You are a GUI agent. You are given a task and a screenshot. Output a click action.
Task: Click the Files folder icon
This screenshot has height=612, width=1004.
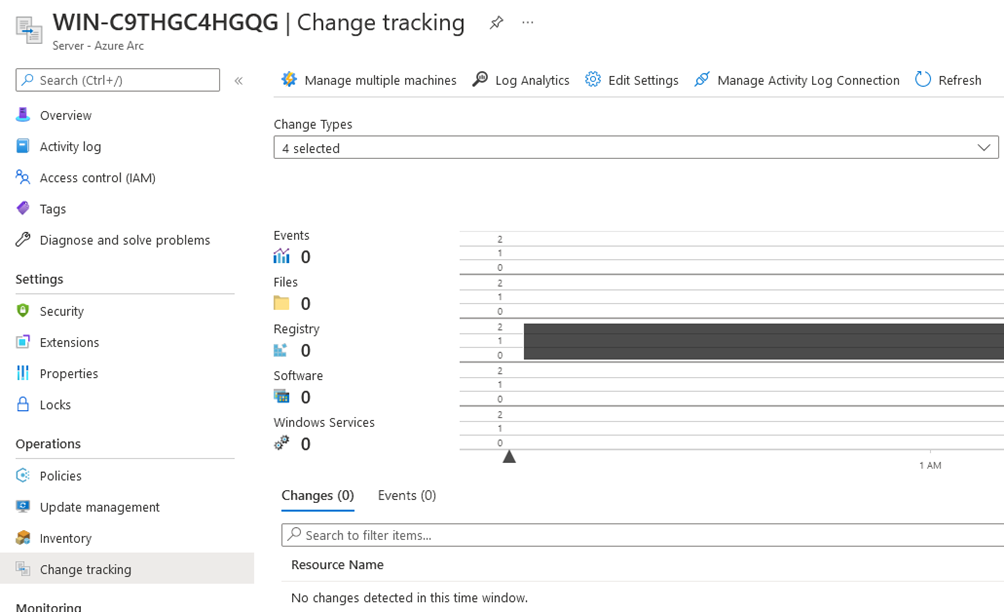point(282,303)
